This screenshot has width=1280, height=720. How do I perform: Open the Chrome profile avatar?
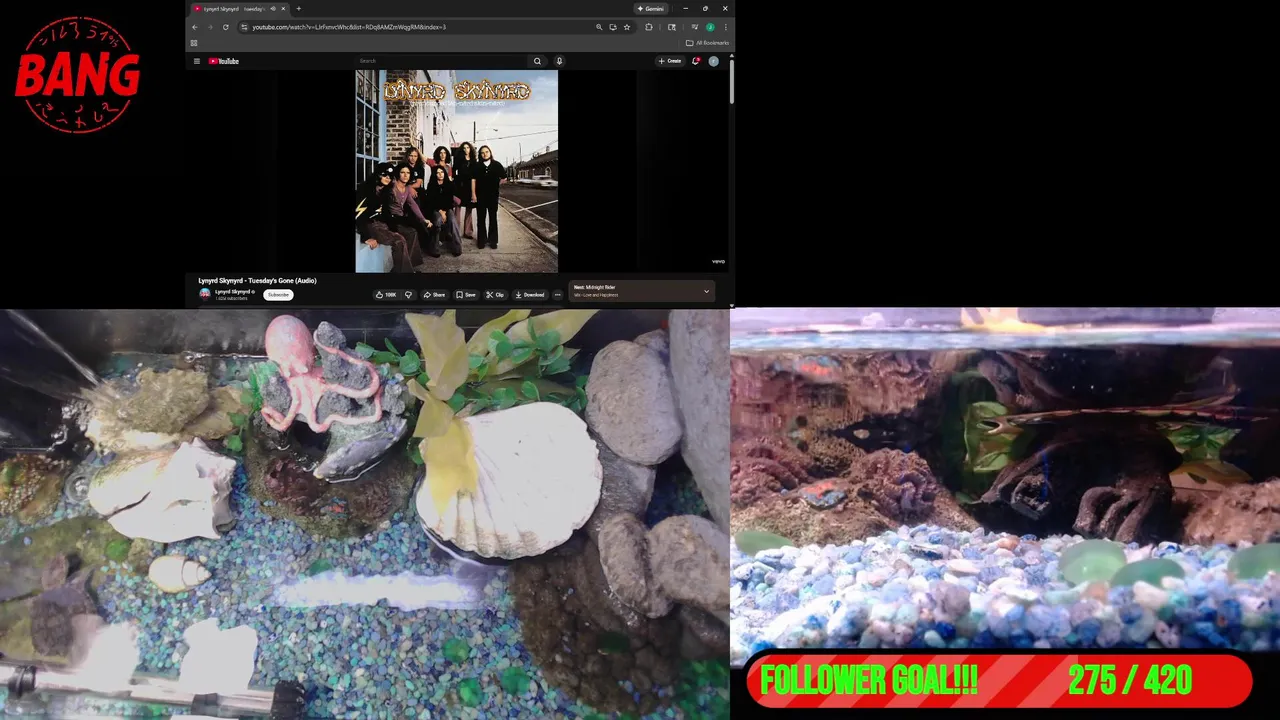(x=710, y=27)
